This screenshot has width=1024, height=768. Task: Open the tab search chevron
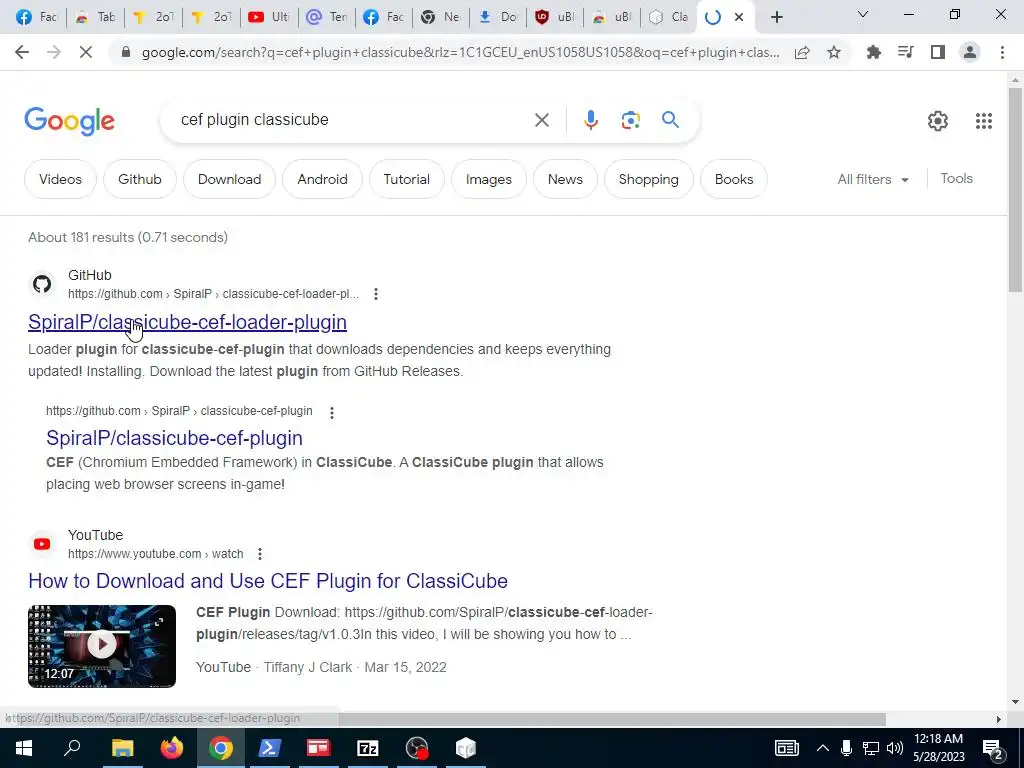(x=863, y=14)
